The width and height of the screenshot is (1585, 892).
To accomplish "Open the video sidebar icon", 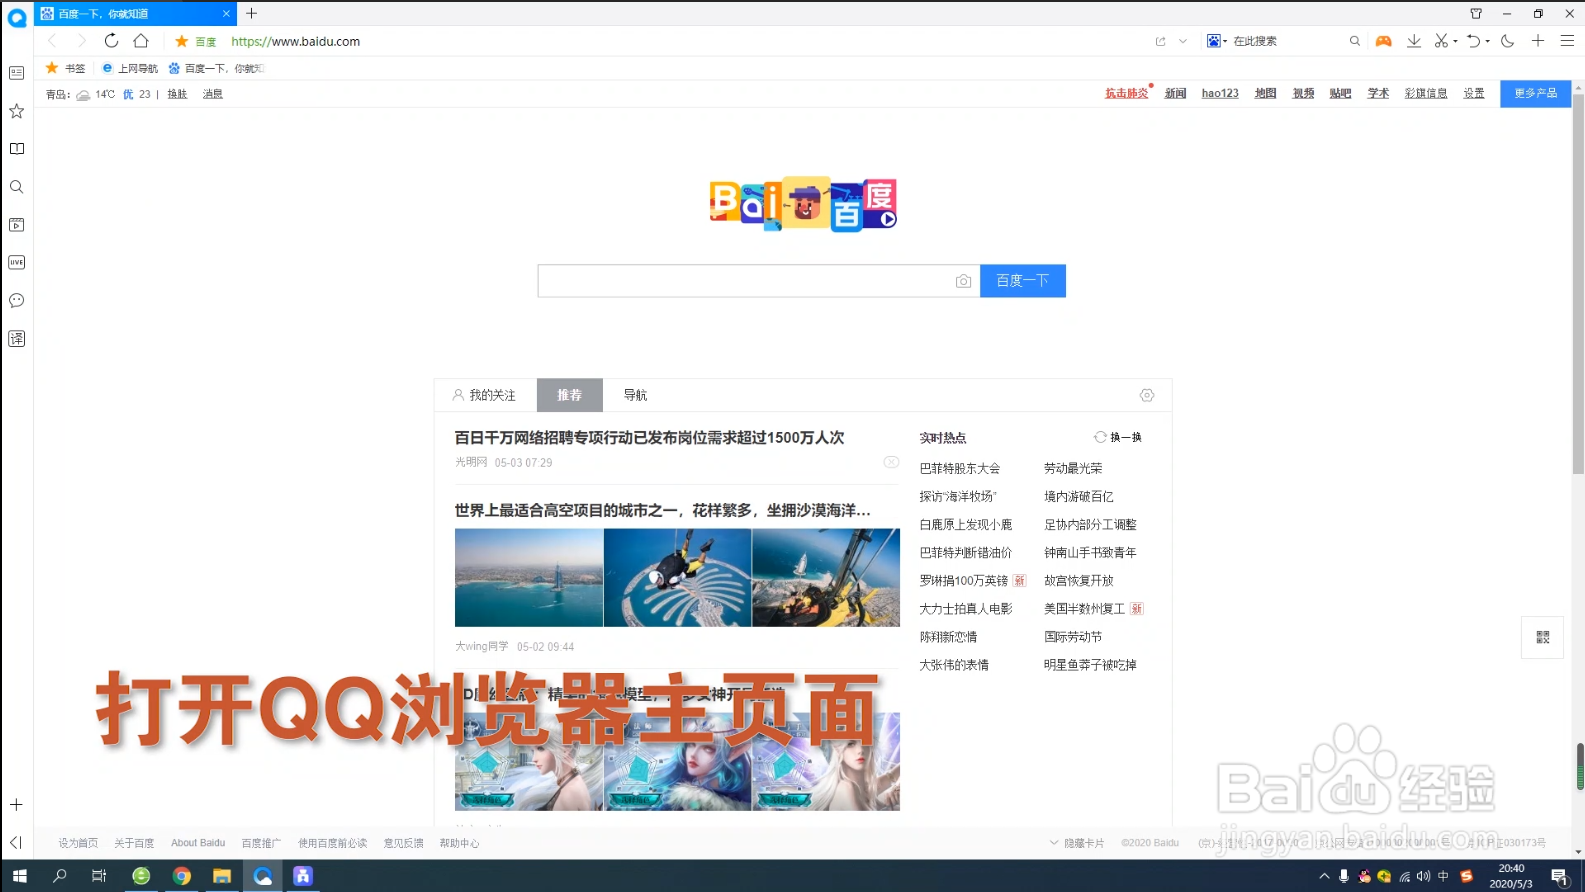I will pos(17,225).
